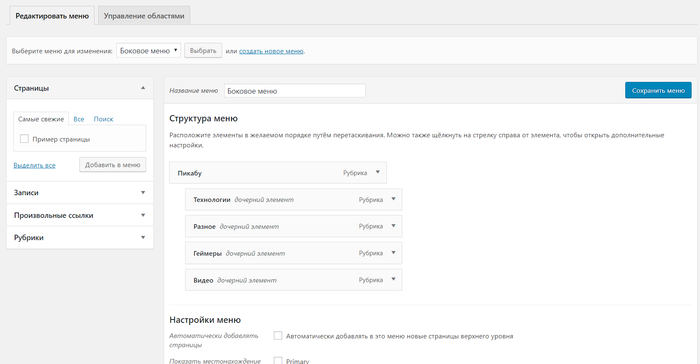Open the Управление областями tab

click(144, 16)
